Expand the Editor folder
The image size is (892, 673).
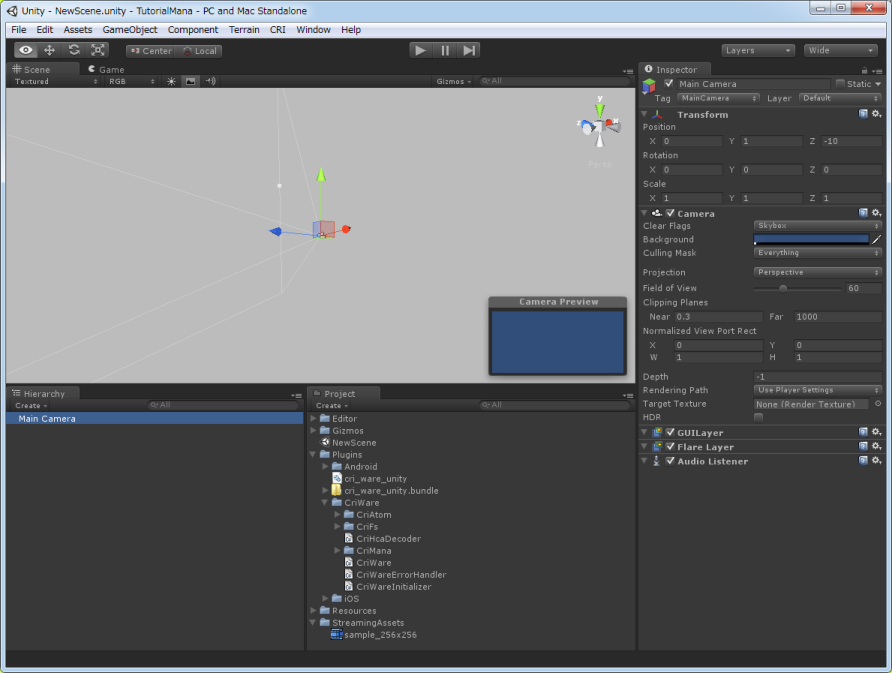[313, 418]
